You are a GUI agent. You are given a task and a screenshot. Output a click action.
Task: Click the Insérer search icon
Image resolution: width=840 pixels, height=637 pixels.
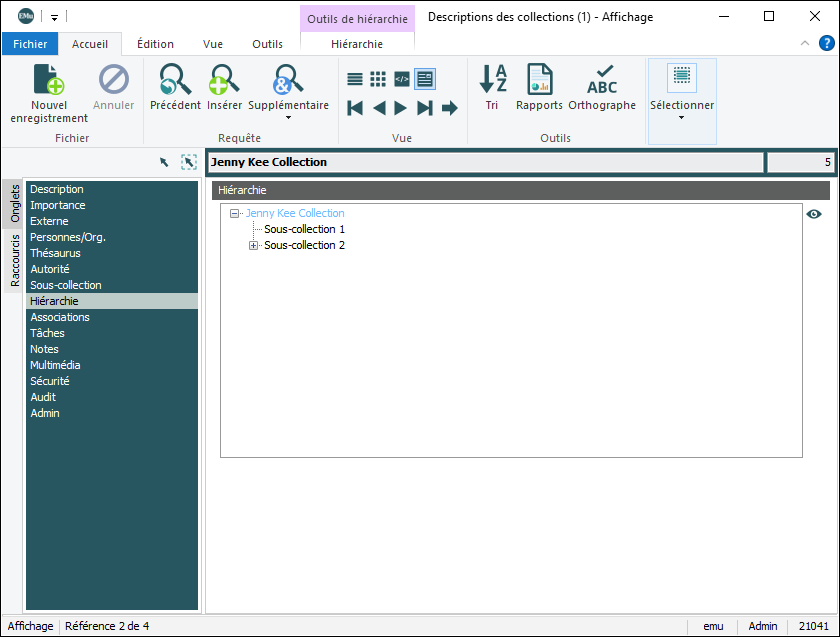pos(224,80)
